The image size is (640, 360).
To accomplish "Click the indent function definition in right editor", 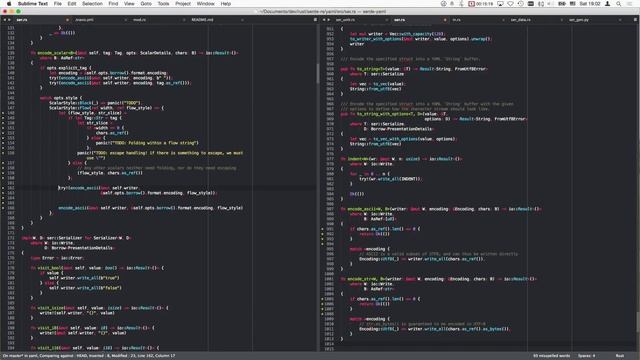I will tap(354, 159).
